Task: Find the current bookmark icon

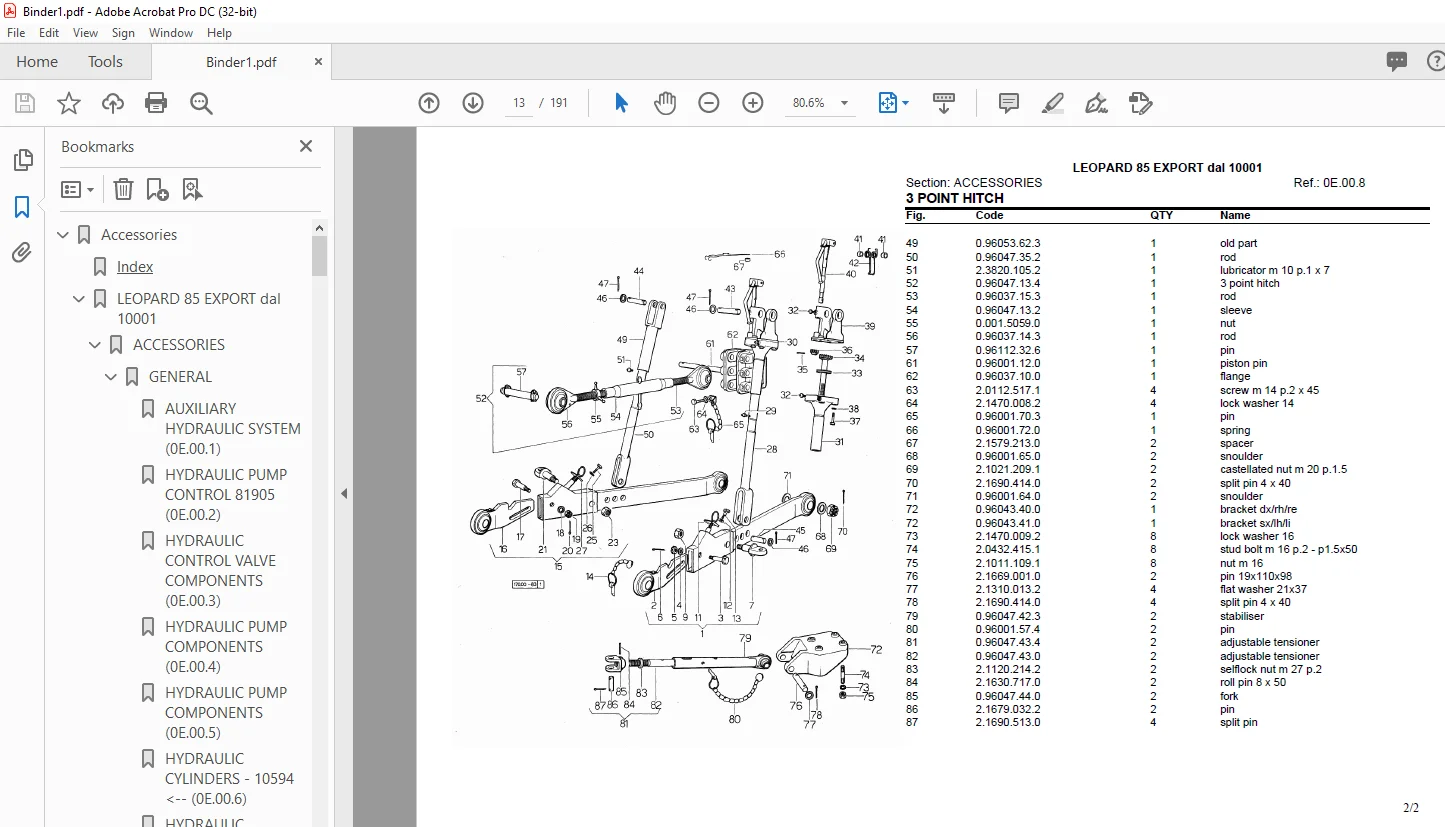Action: (192, 189)
